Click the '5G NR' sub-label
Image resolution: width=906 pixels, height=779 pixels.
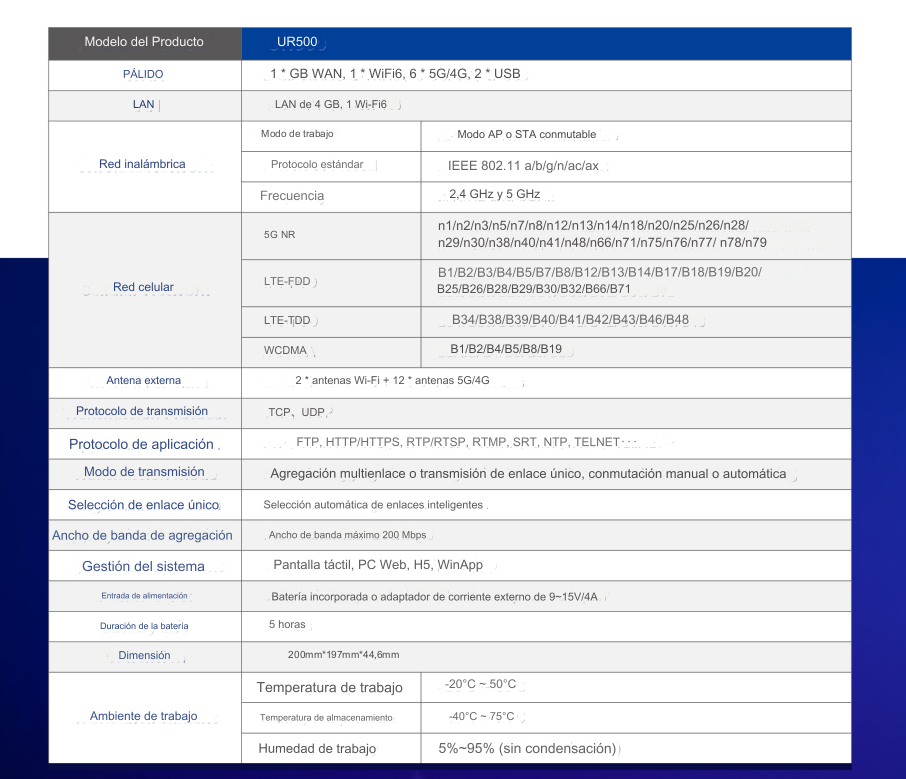click(279, 235)
